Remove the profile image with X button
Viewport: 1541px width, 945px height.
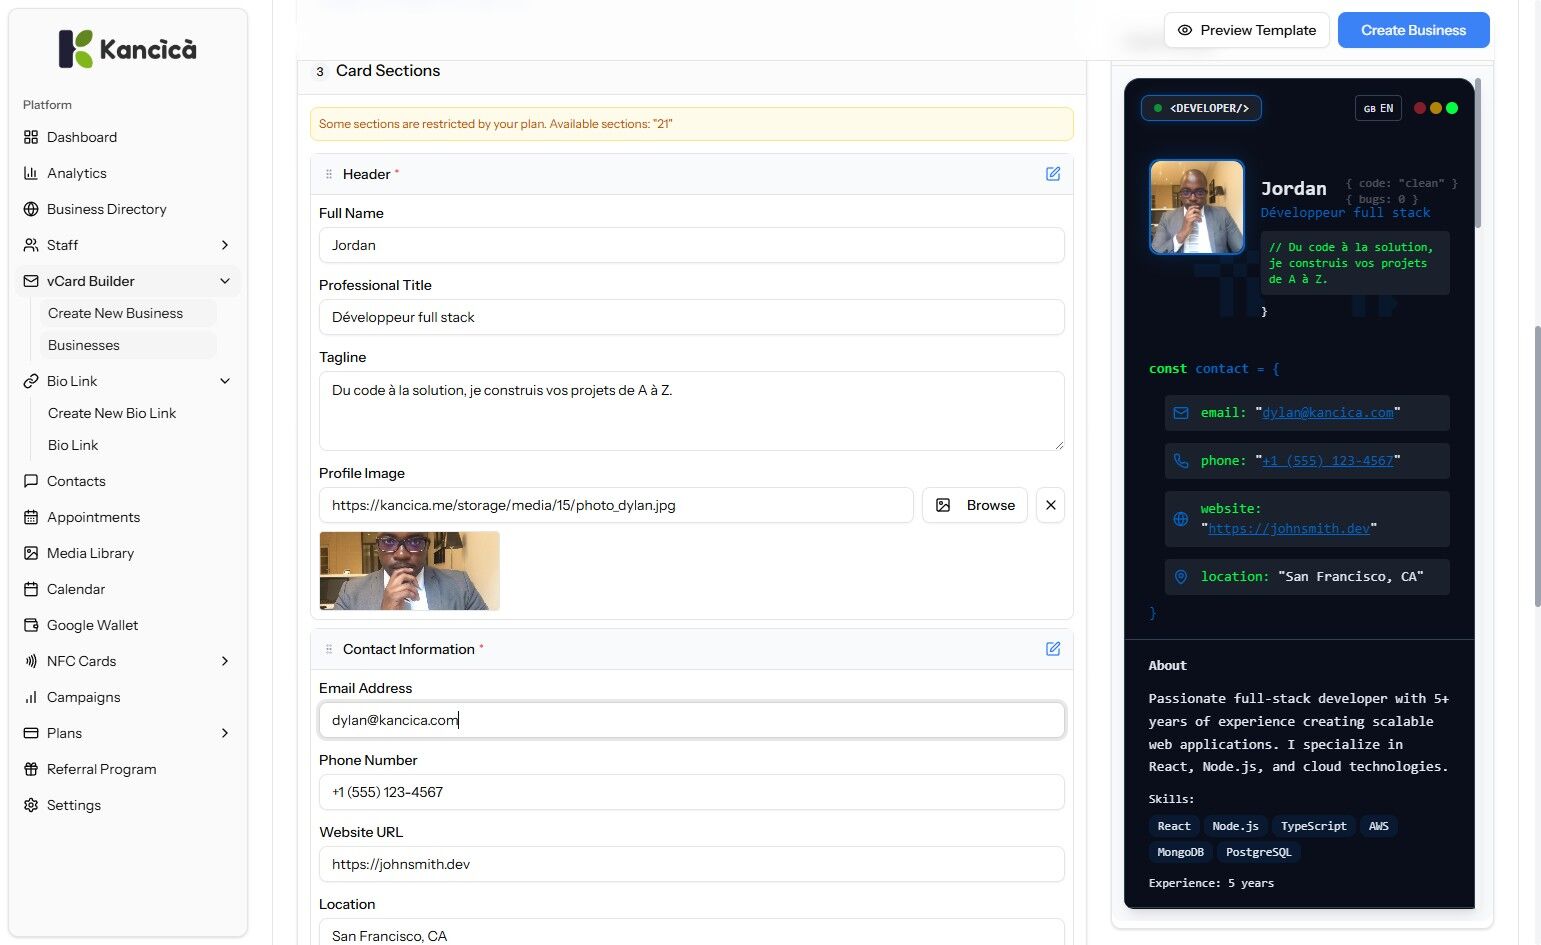point(1050,505)
